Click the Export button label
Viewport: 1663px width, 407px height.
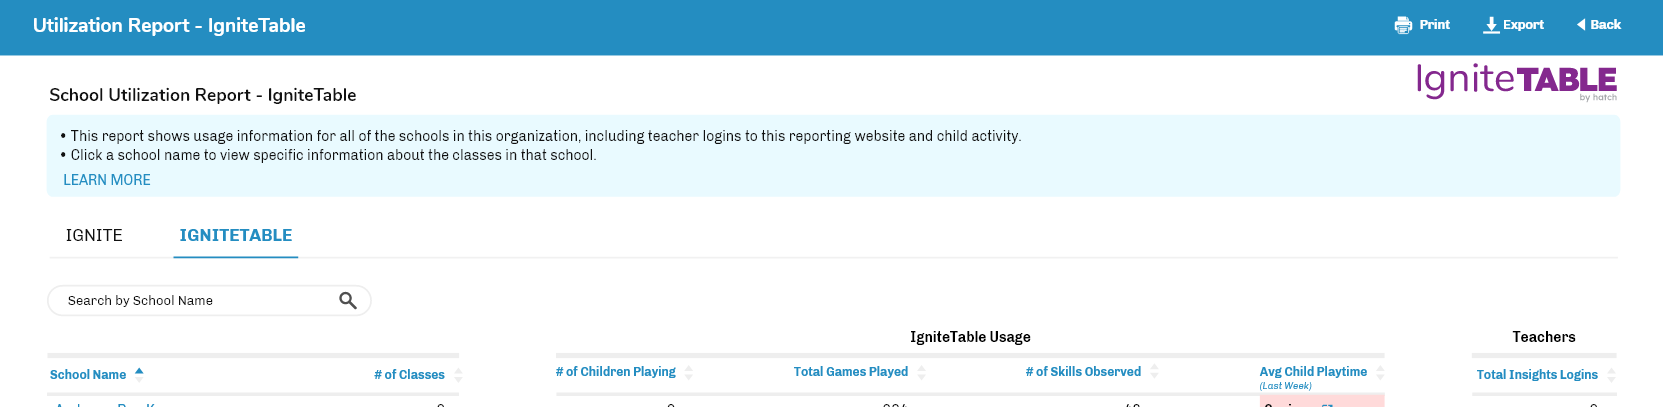pyautogui.click(x=1523, y=25)
